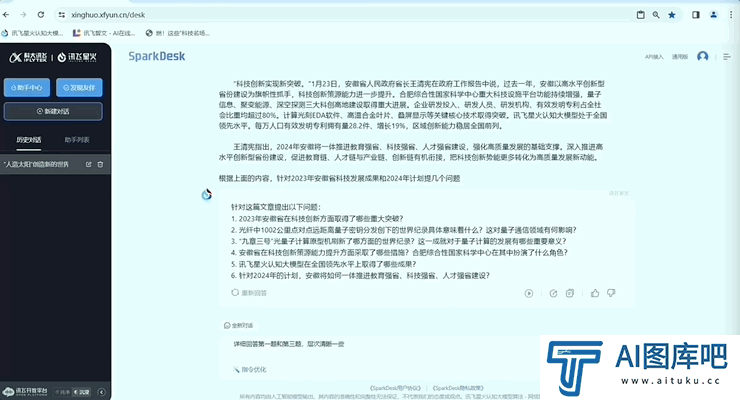Viewport: 740px width, 400px height.
Task: Switch to the light theme option beside 深夜
Action: coord(62,392)
